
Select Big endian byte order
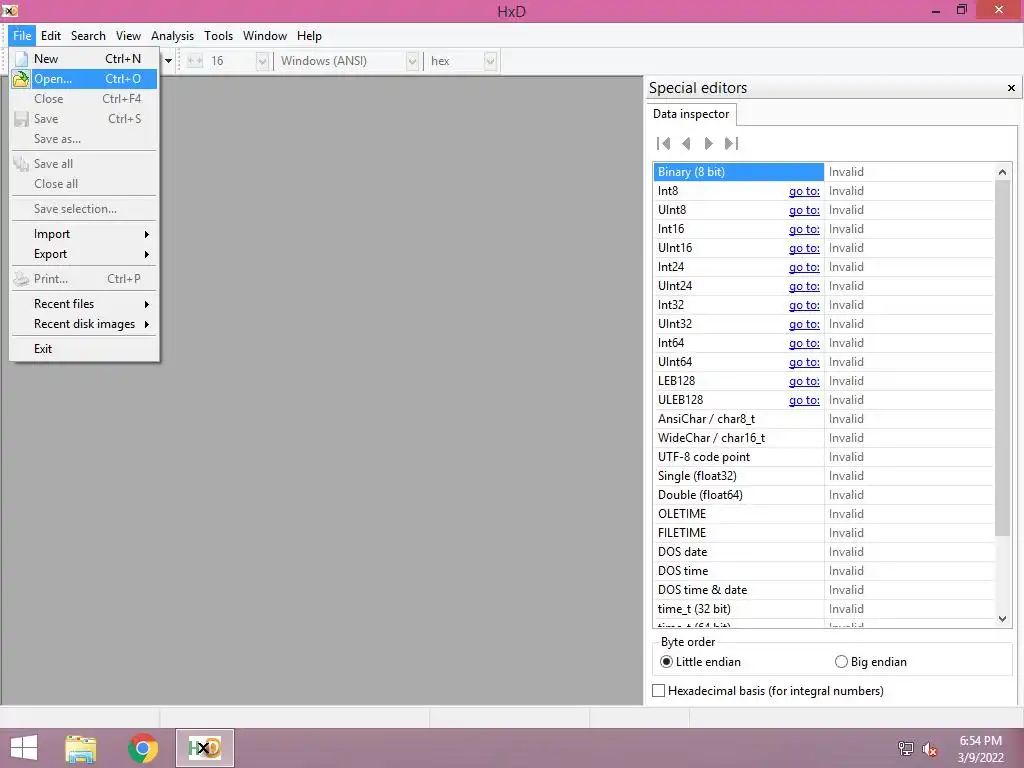[x=871, y=662]
